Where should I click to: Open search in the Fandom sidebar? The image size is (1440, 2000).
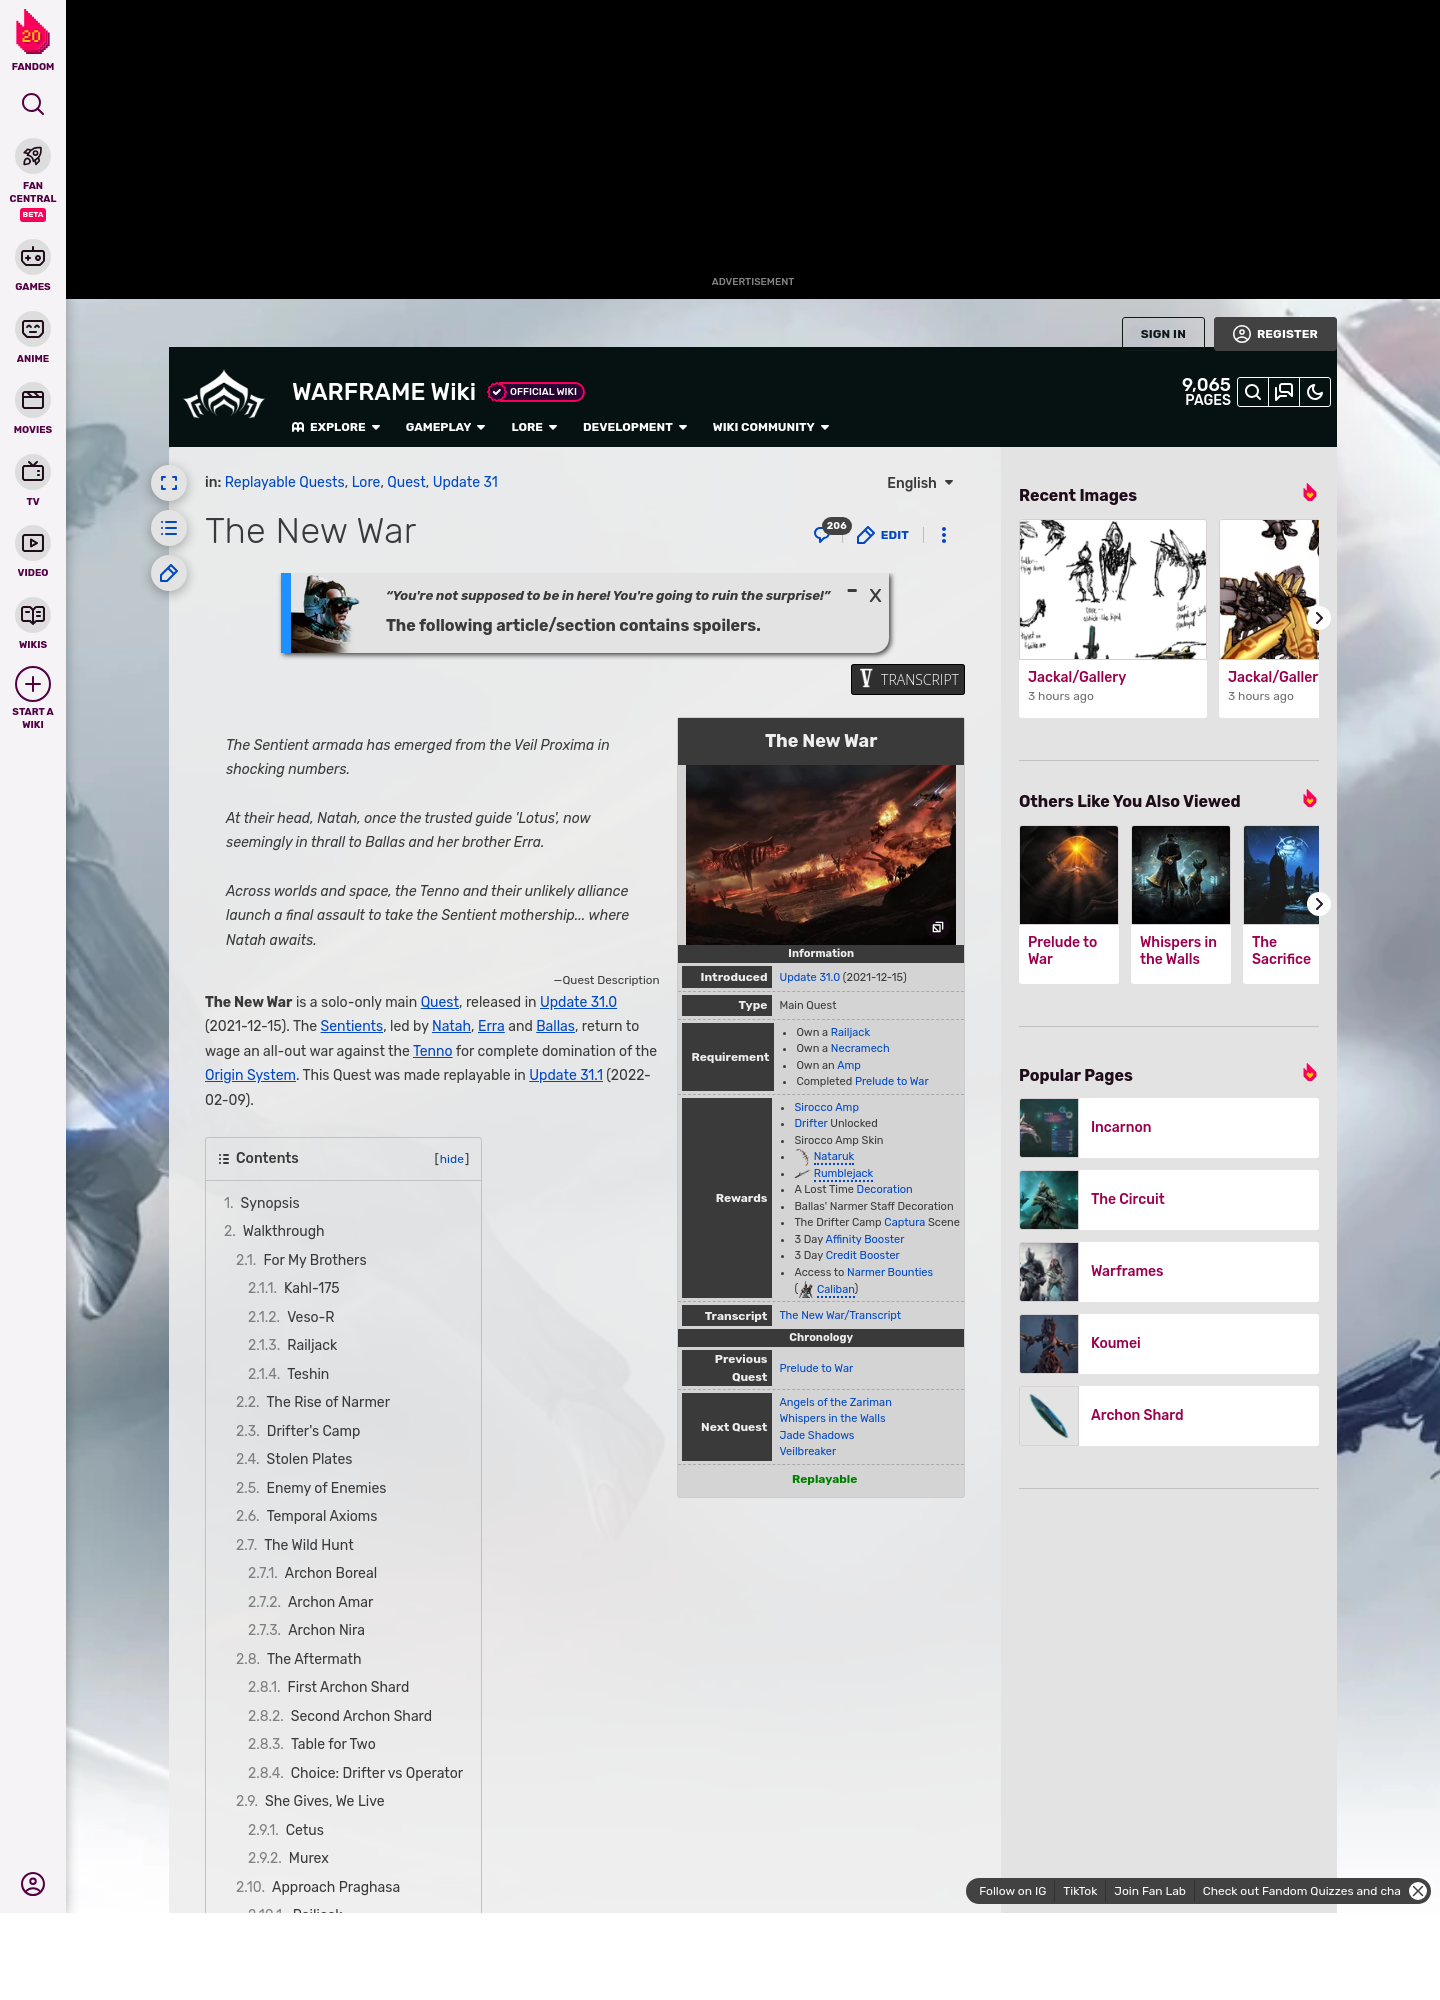(33, 104)
